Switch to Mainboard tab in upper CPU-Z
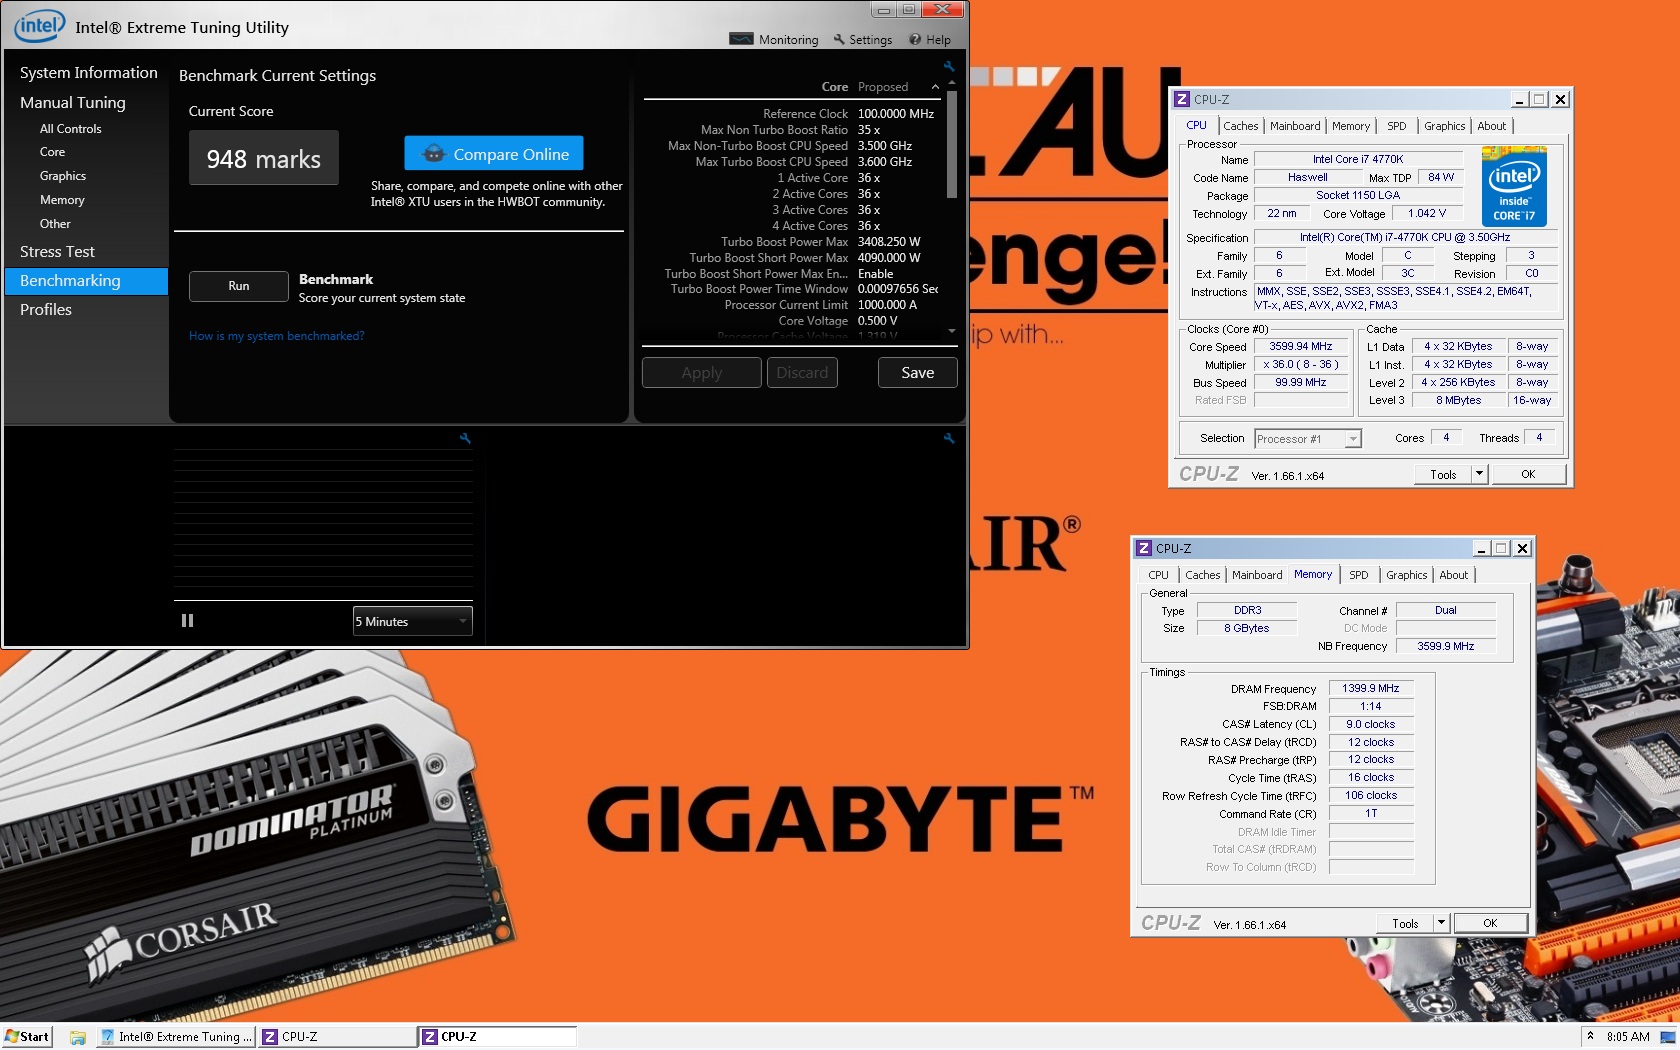 [1295, 126]
